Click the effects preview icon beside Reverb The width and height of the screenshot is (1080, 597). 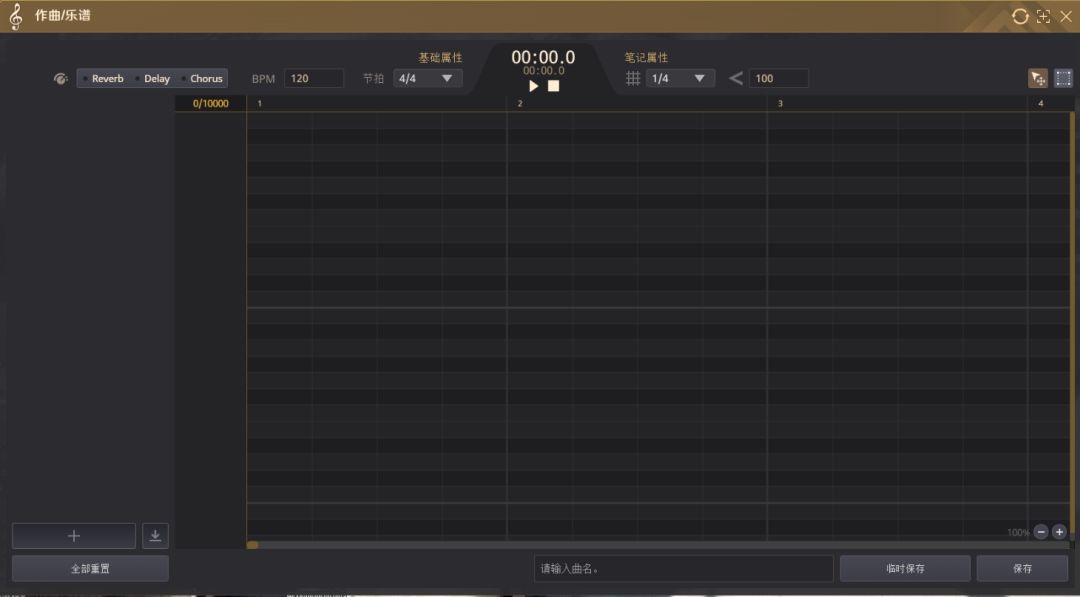(x=61, y=78)
